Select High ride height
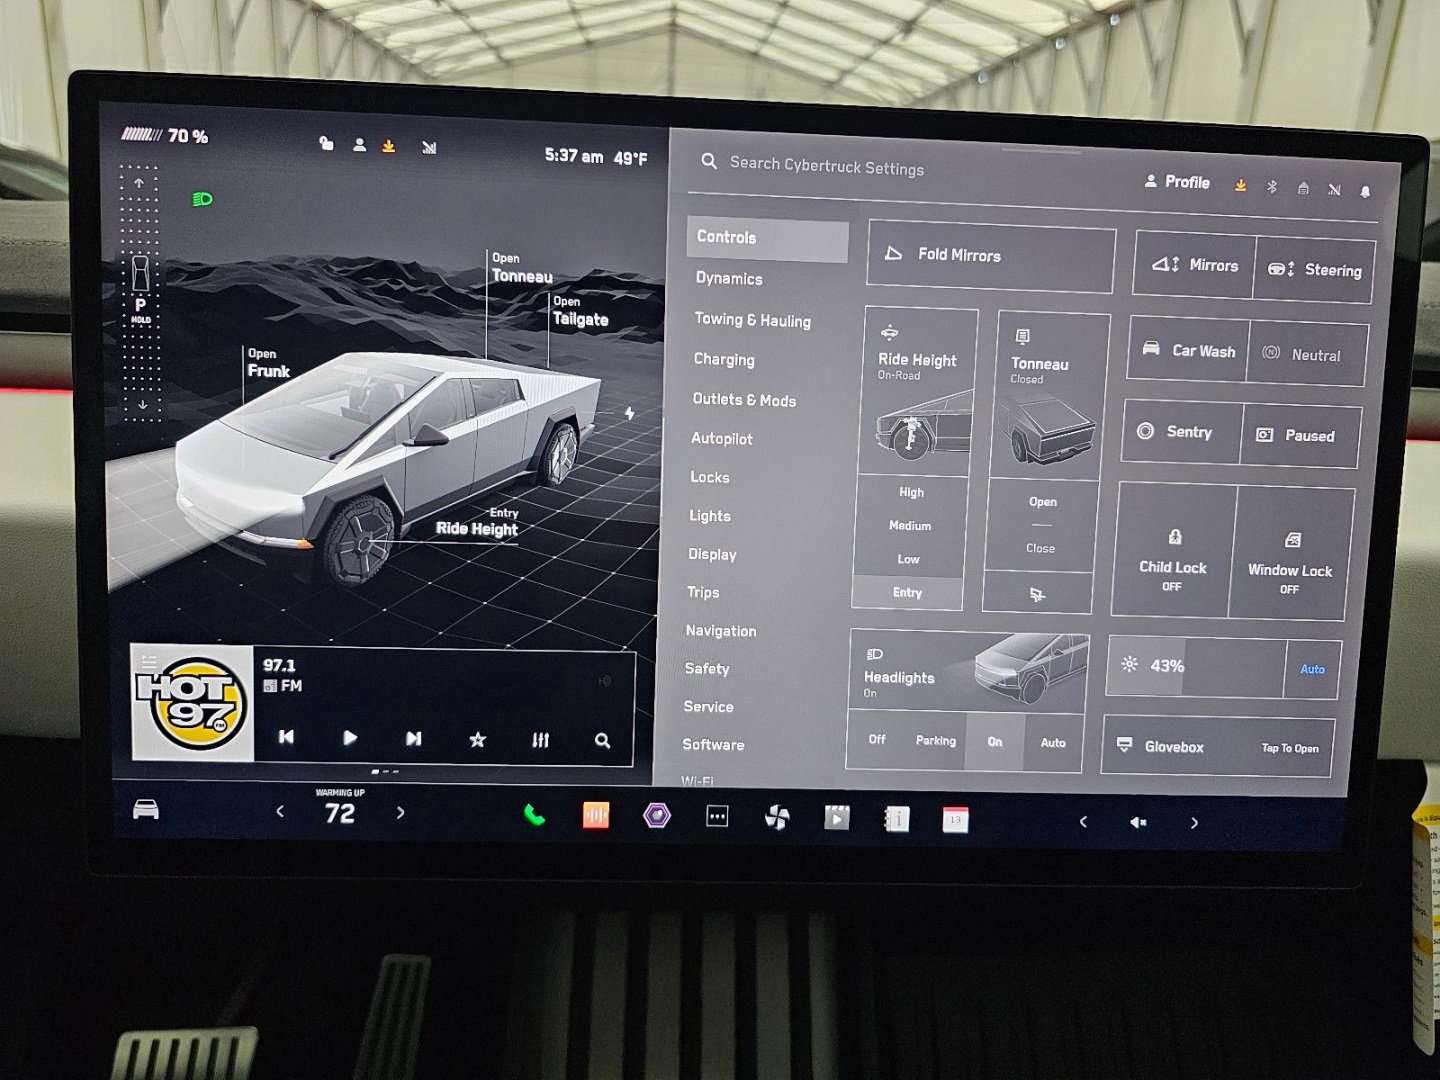Viewport: 1440px width, 1080px height. point(911,493)
